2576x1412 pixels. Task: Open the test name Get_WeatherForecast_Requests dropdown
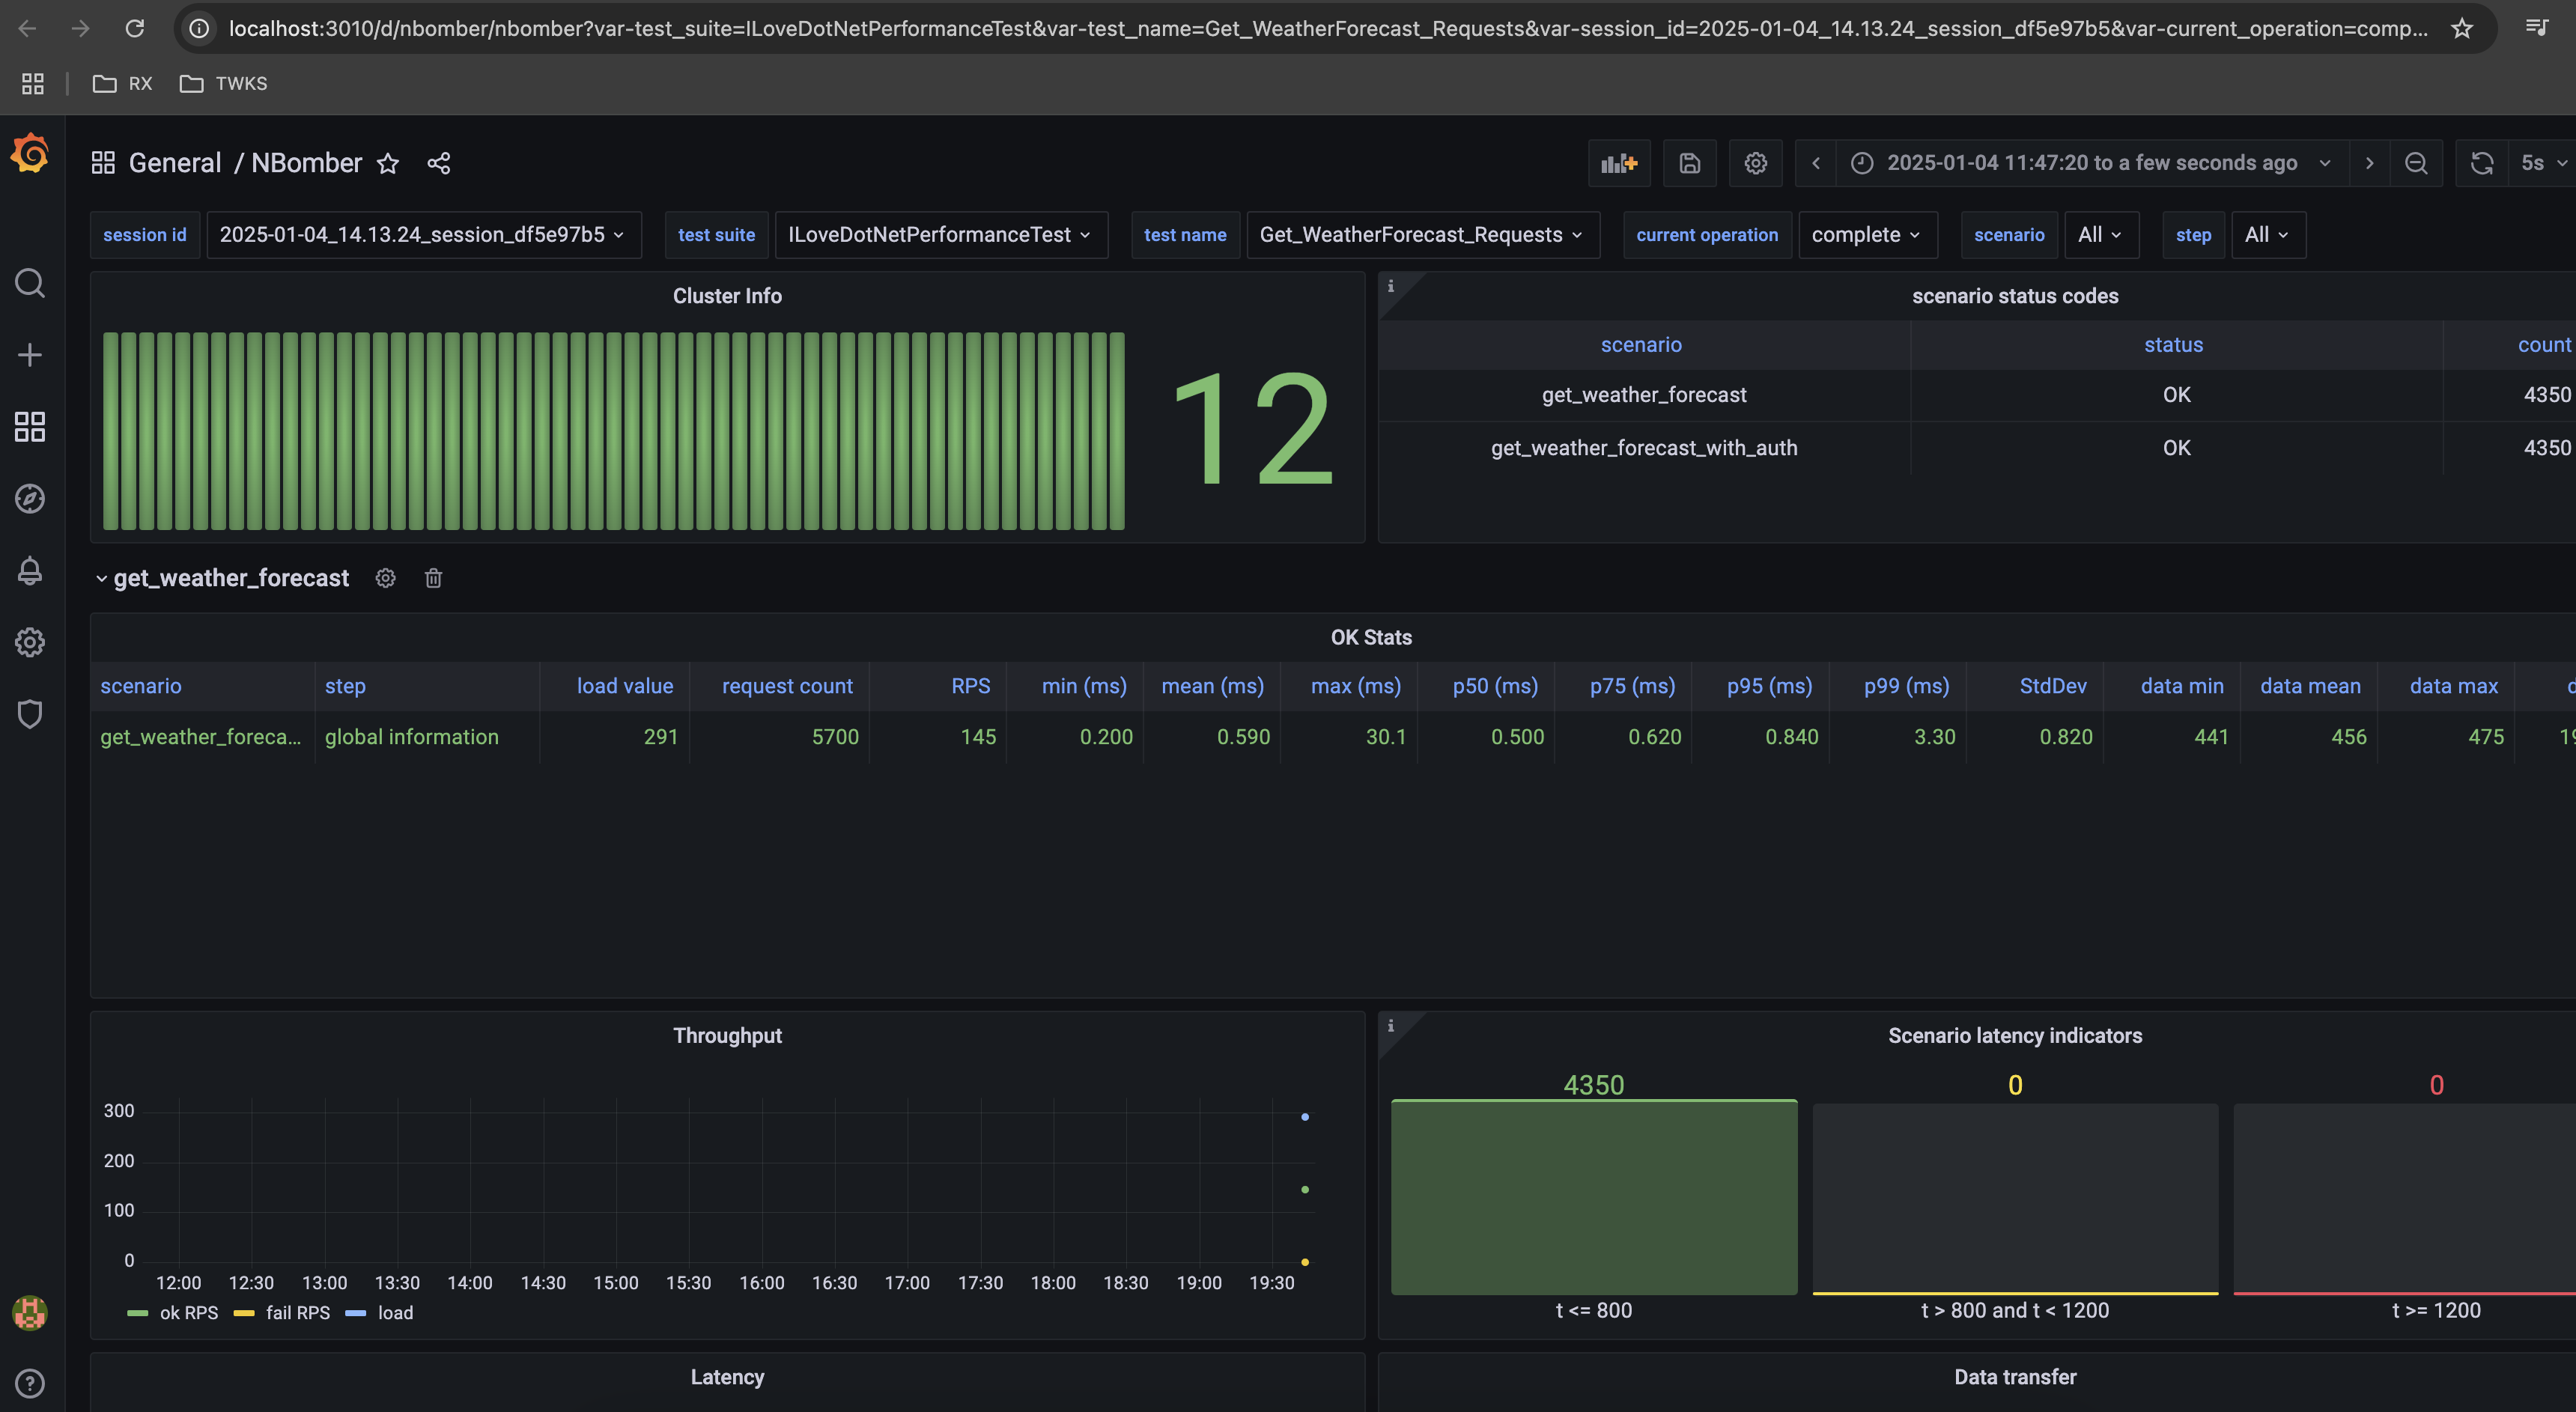coord(1423,235)
